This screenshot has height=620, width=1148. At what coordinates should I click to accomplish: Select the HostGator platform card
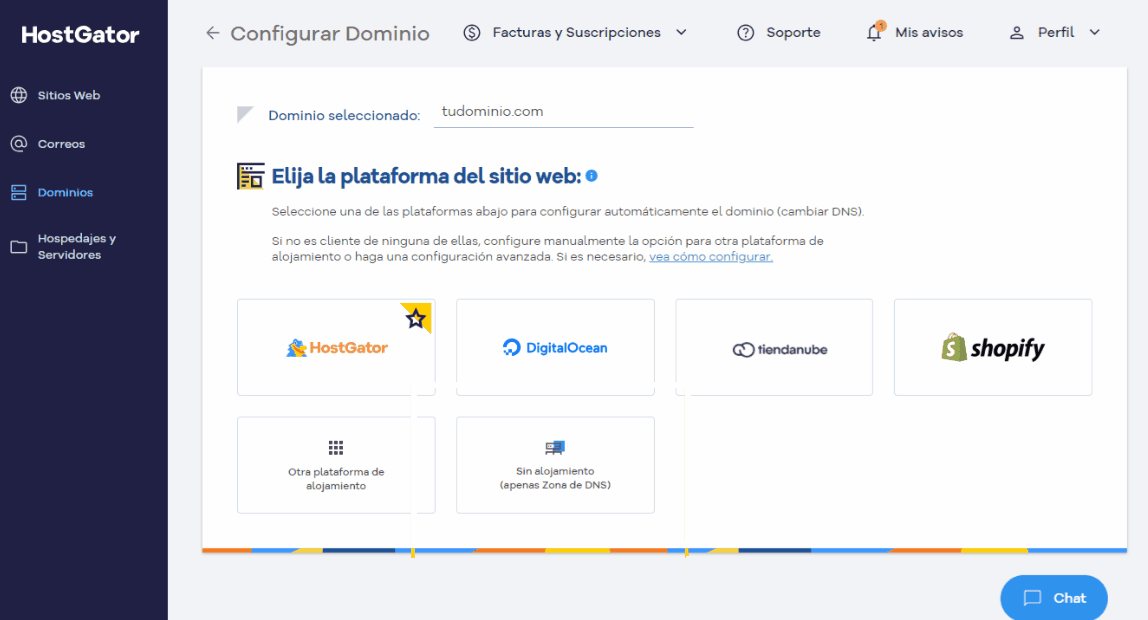pos(336,347)
